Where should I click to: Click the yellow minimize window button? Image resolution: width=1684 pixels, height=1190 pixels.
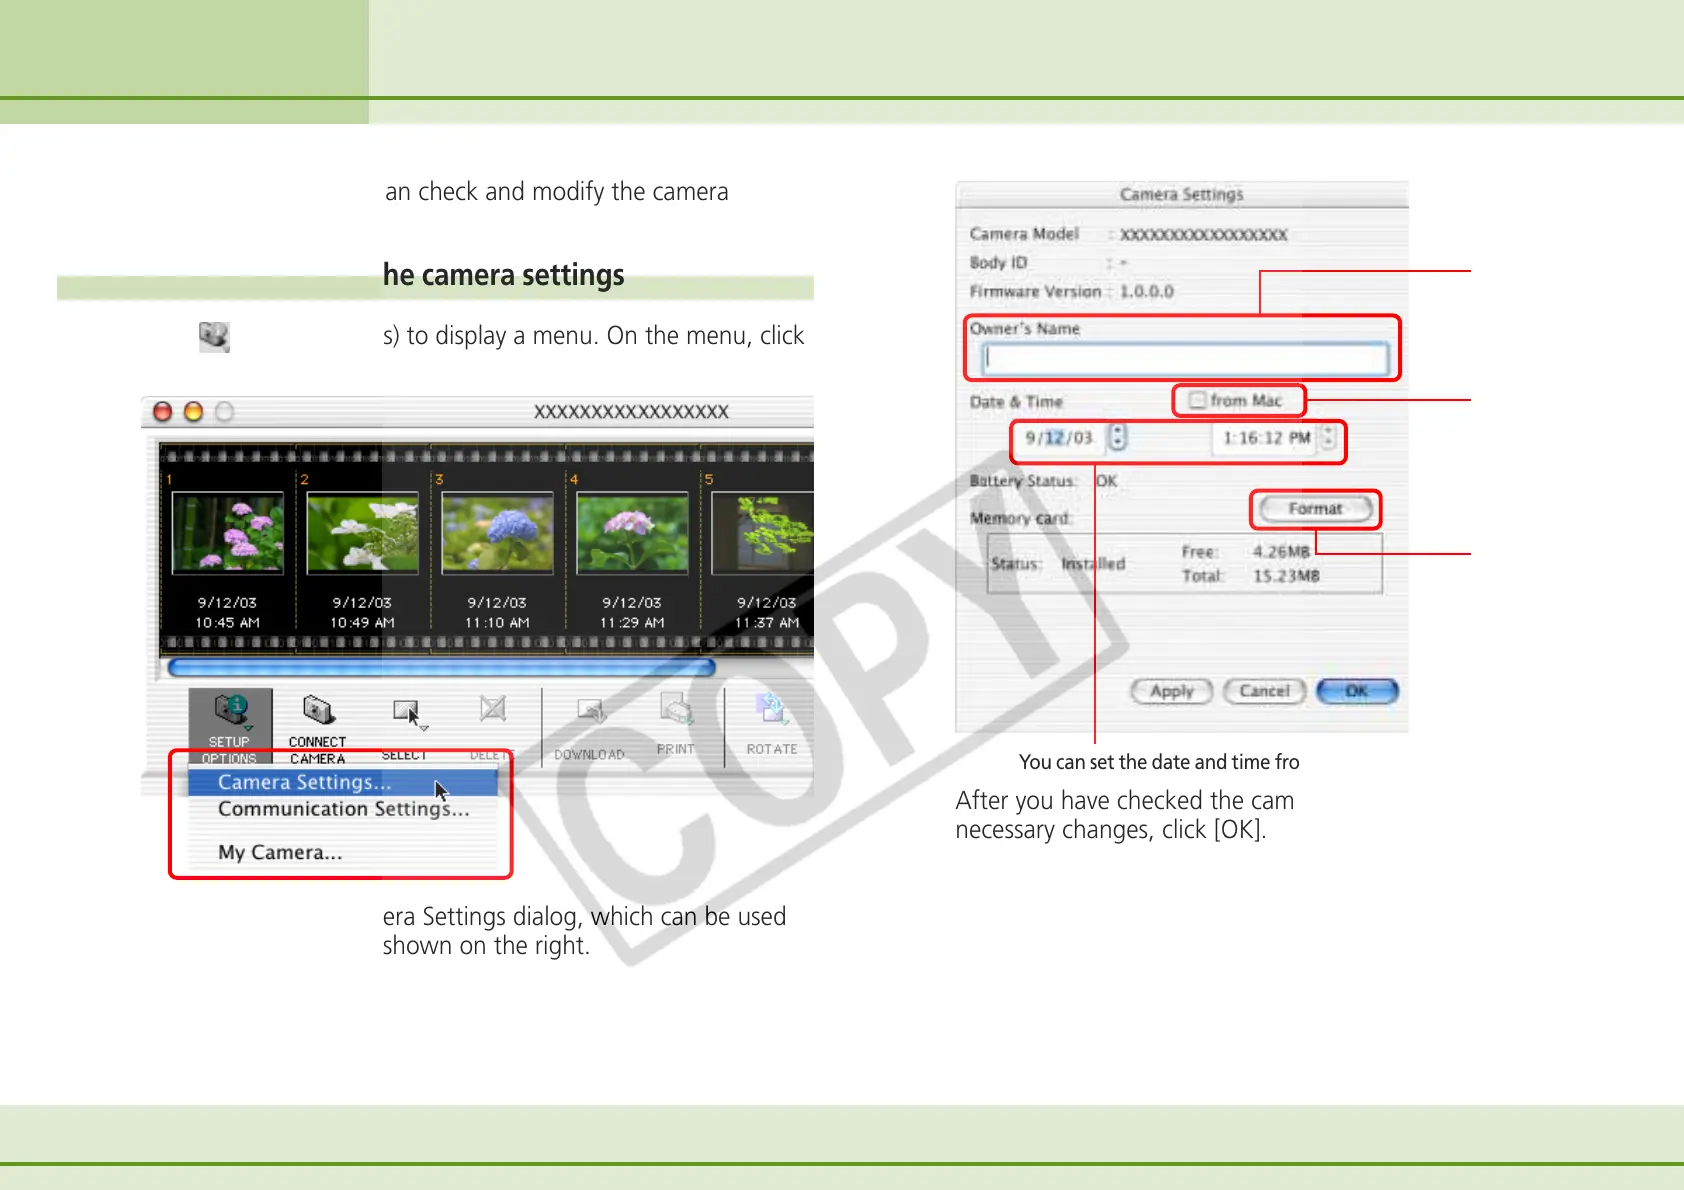pyautogui.click(x=194, y=412)
